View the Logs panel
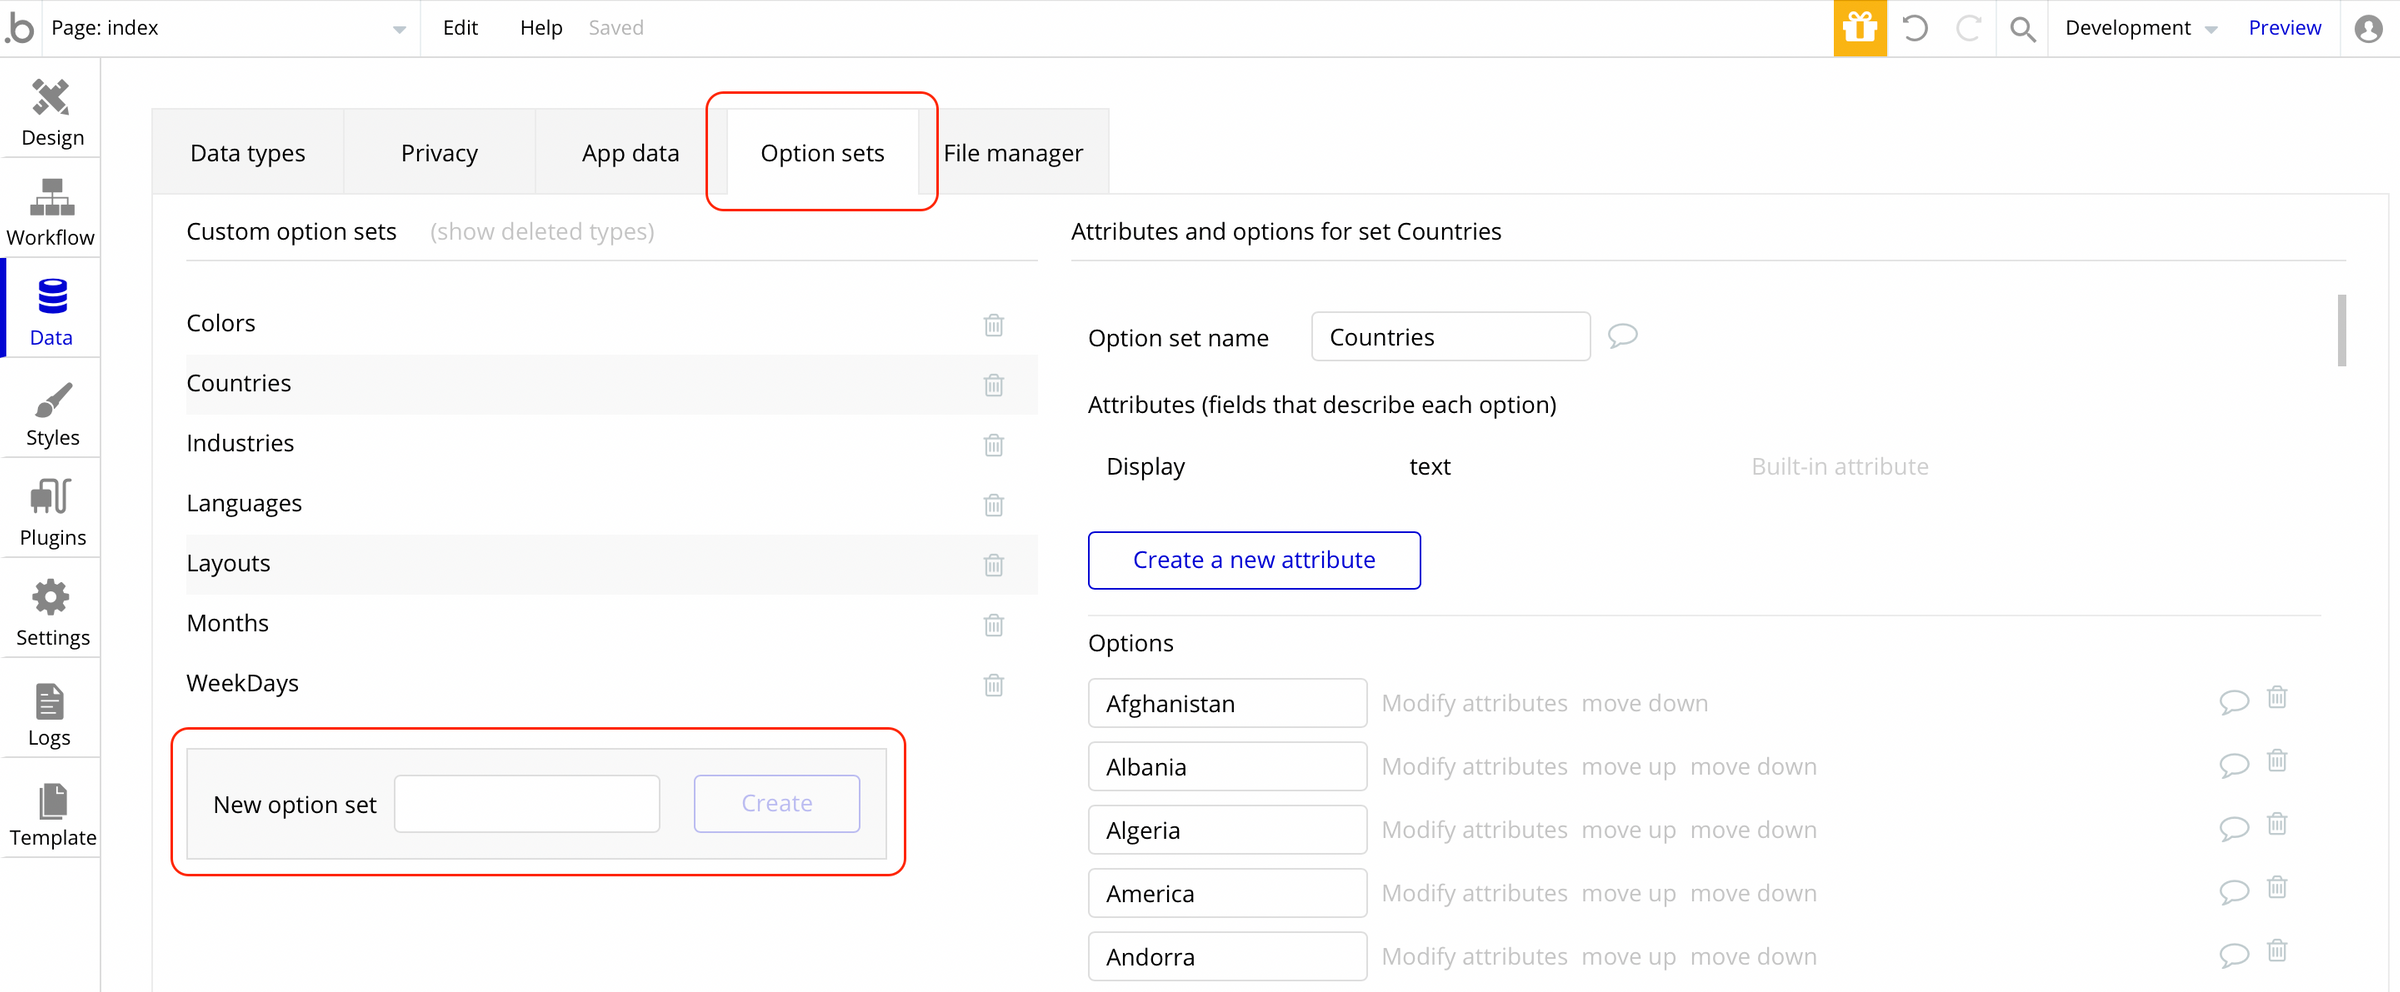This screenshot has width=2400, height=992. [51, 710]
